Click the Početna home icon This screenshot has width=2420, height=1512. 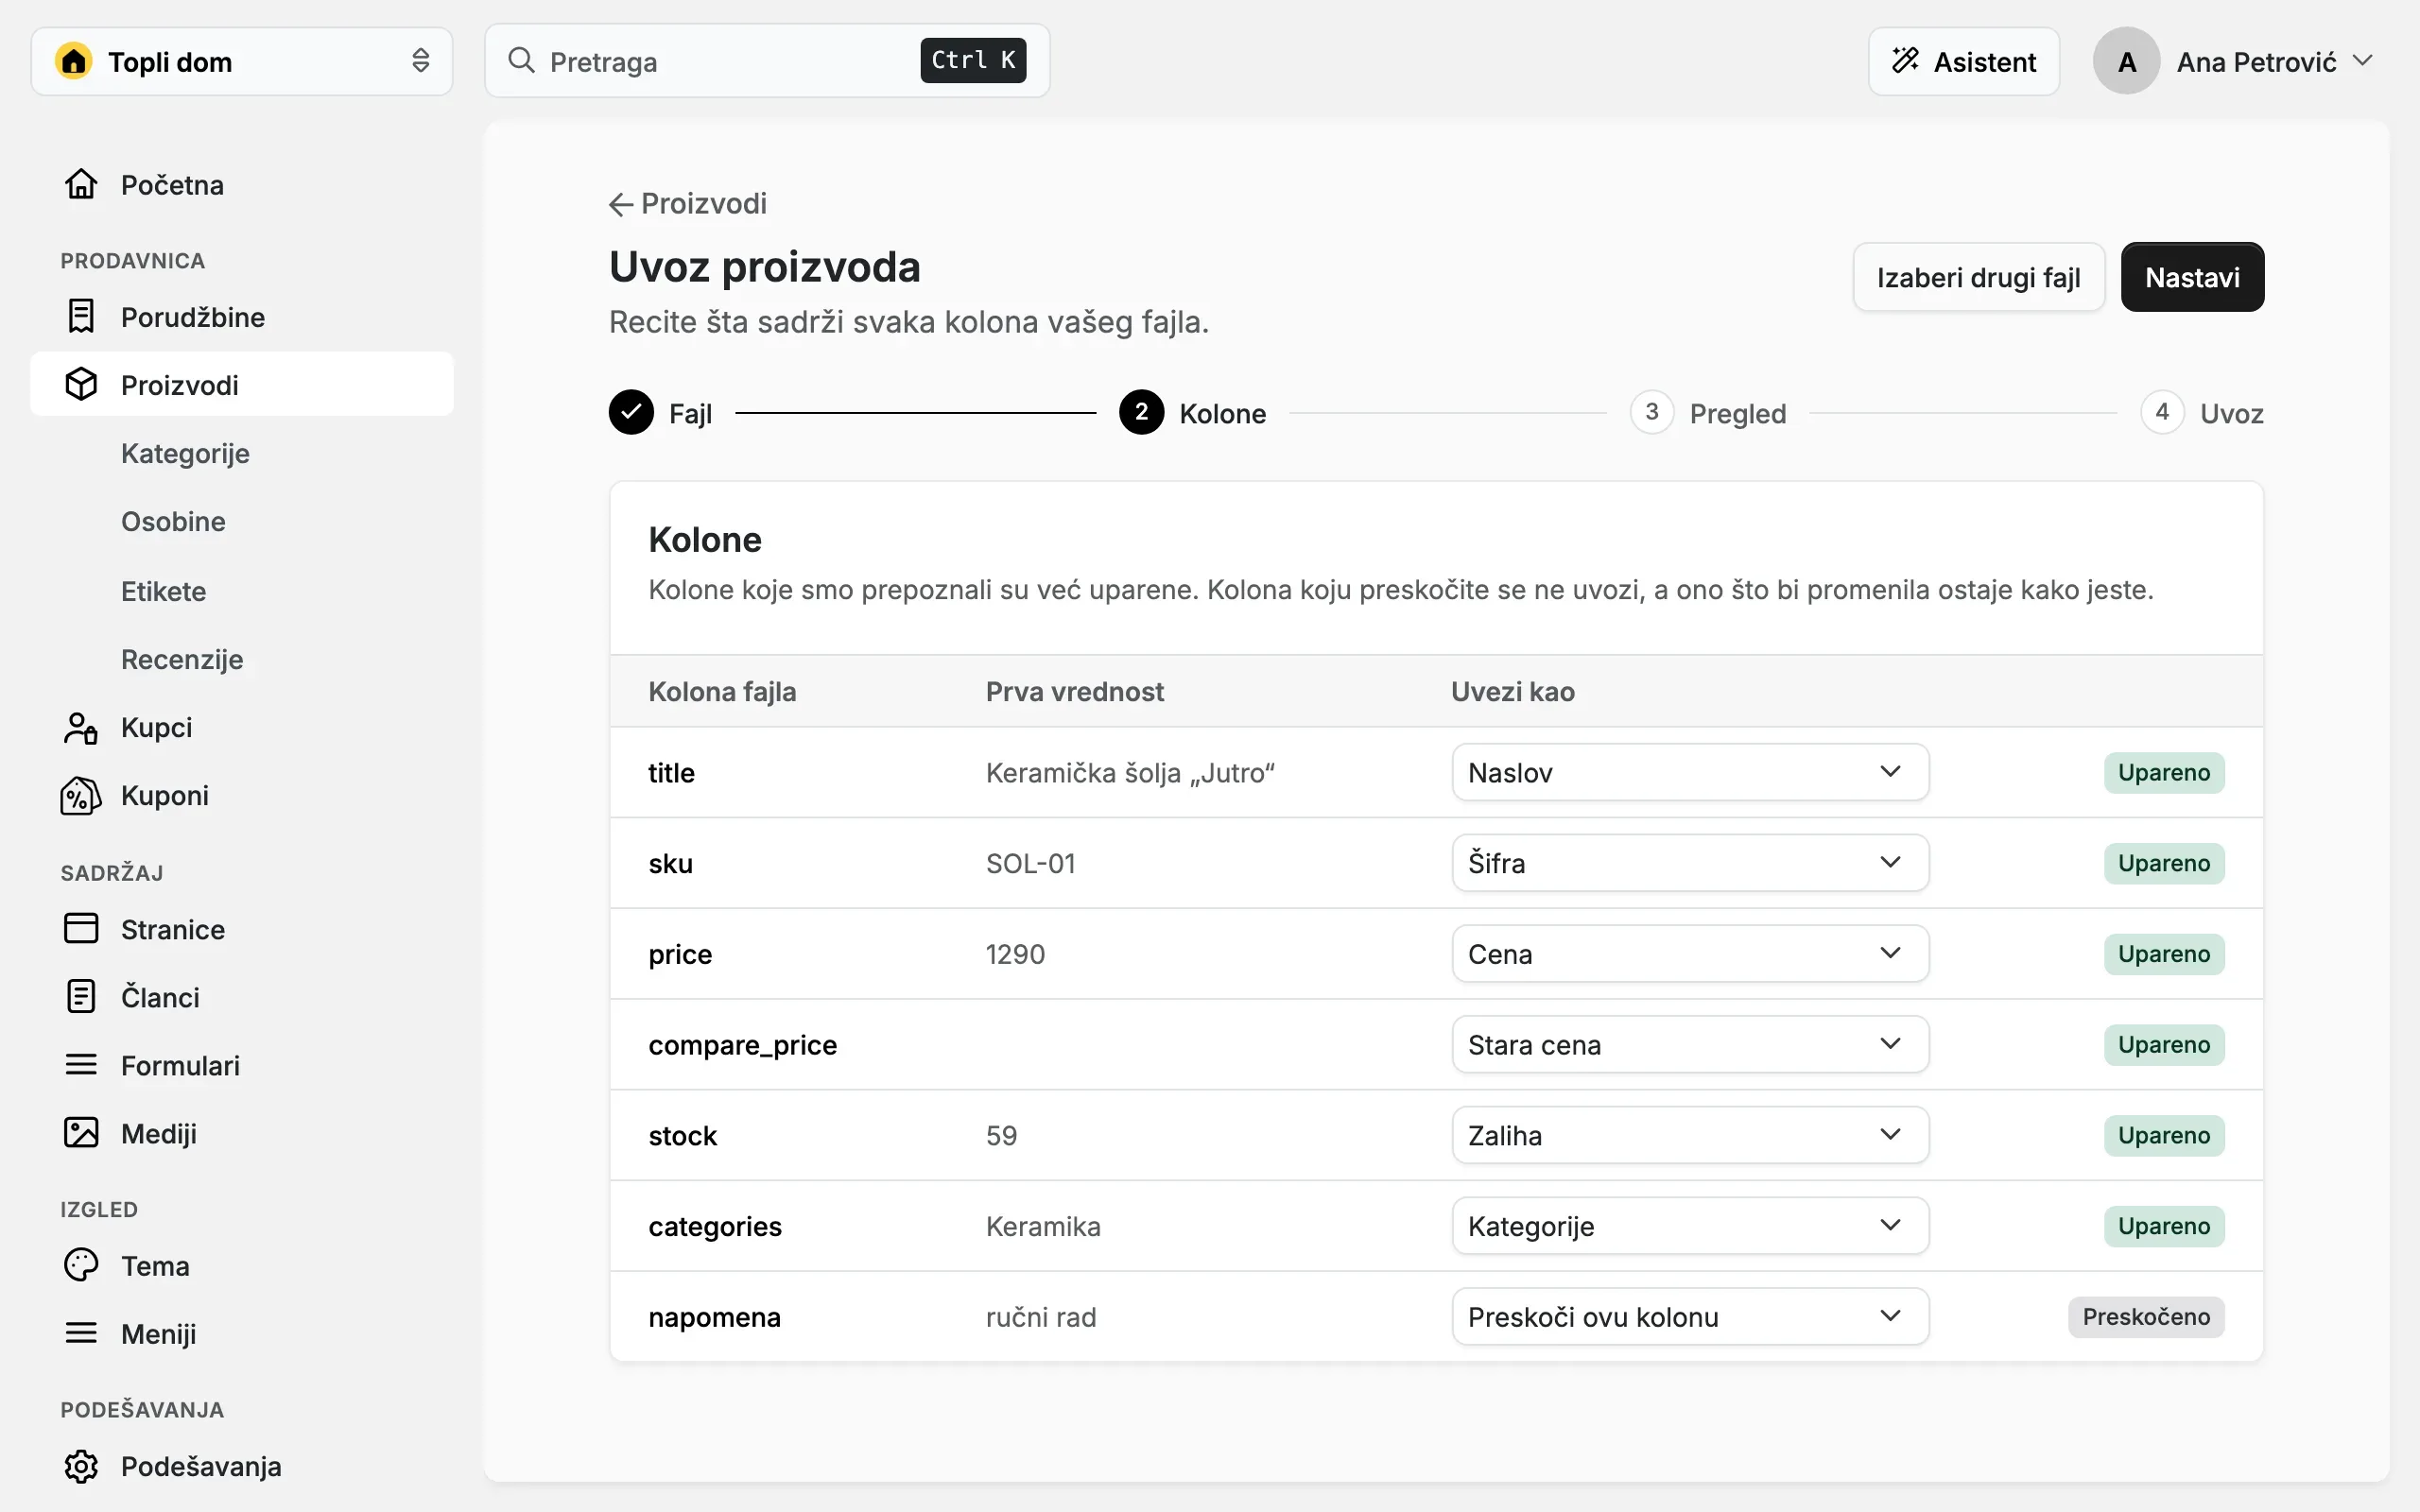pyautogui.click(x=81, y=185)
